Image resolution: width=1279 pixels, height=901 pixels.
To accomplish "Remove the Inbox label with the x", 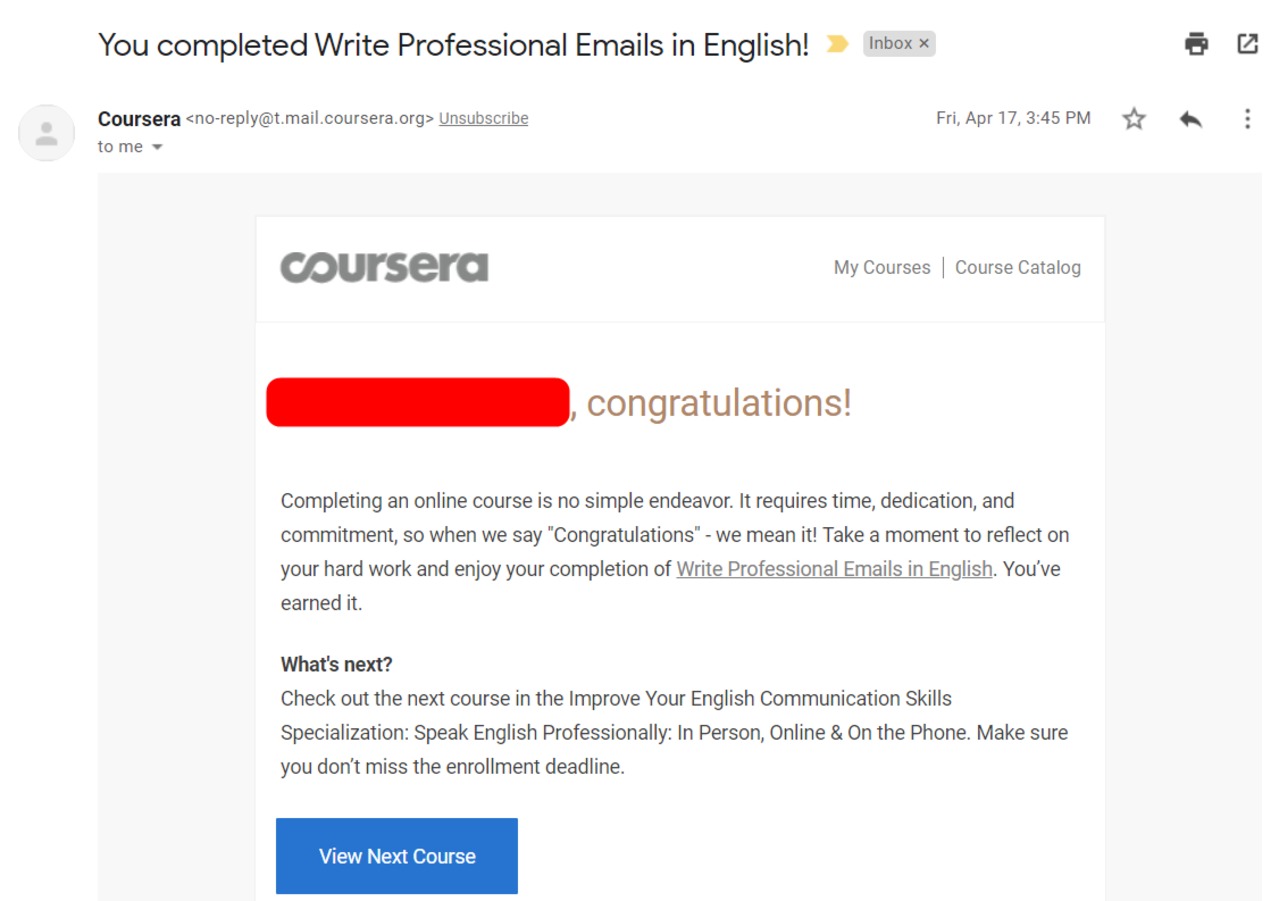I will point(924,44).
